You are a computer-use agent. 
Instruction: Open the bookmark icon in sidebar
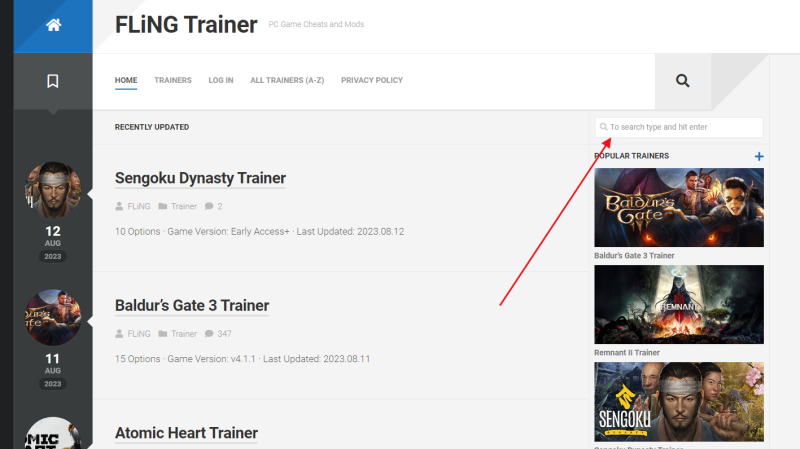(x=53, y=81)
